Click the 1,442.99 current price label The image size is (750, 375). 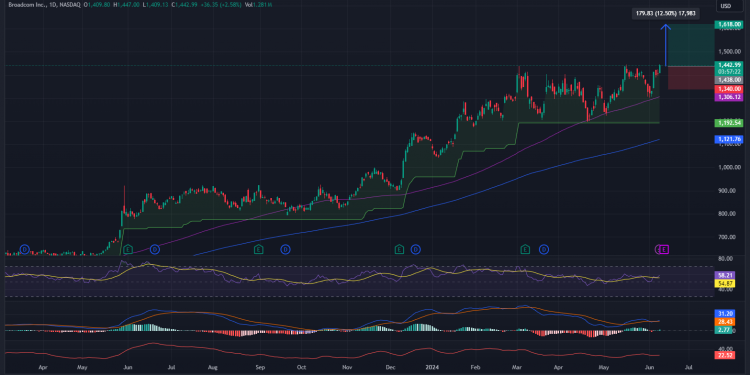click(x=728, y=65)
